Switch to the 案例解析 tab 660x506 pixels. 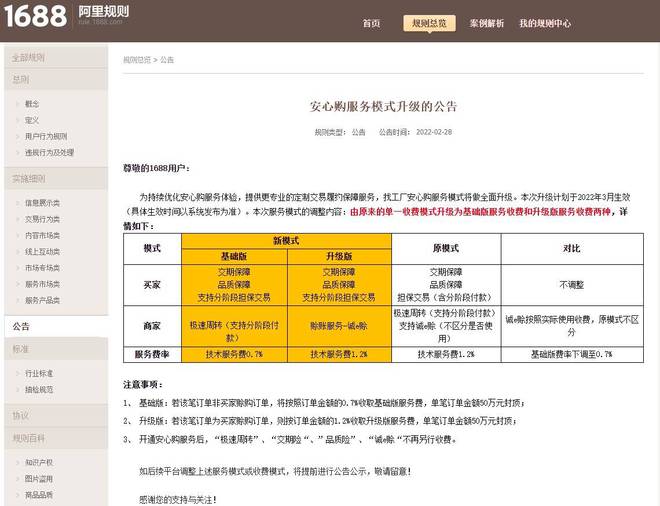coord(487,23)
